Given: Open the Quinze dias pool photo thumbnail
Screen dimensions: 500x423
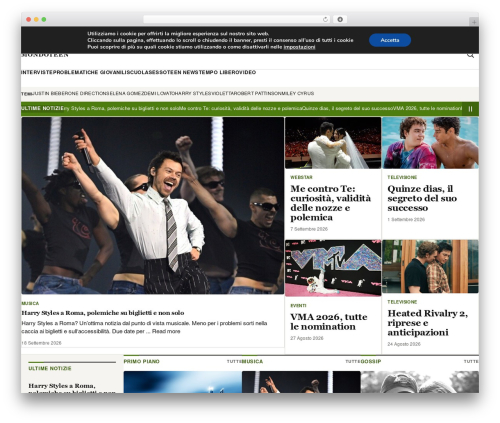Looking at the screenshot, I should 430,143.
